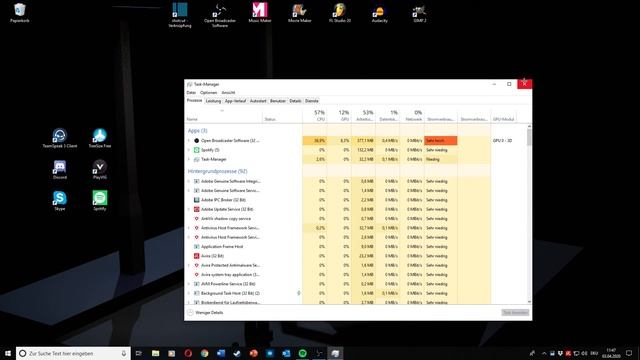This screenshot has height=360, width=640.
Task: Open the TreeSize Free desktop icon
Action: (x=100, y=138)
